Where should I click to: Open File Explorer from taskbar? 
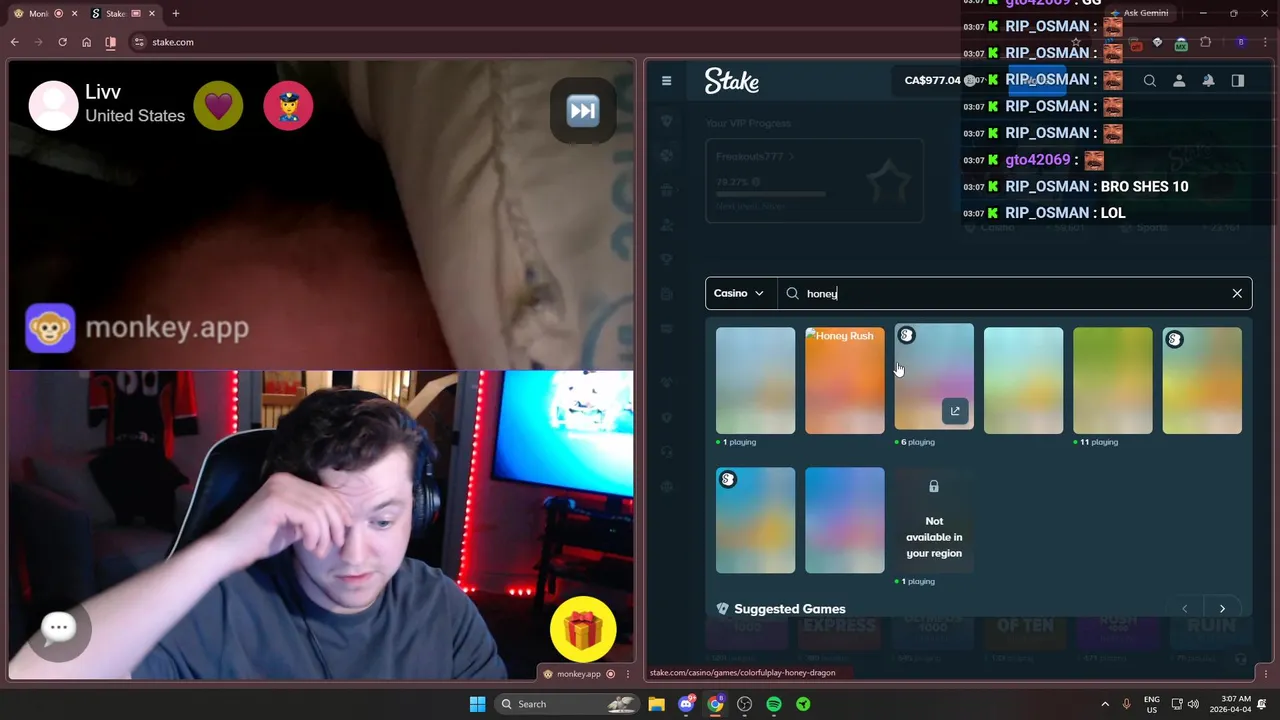656,704
